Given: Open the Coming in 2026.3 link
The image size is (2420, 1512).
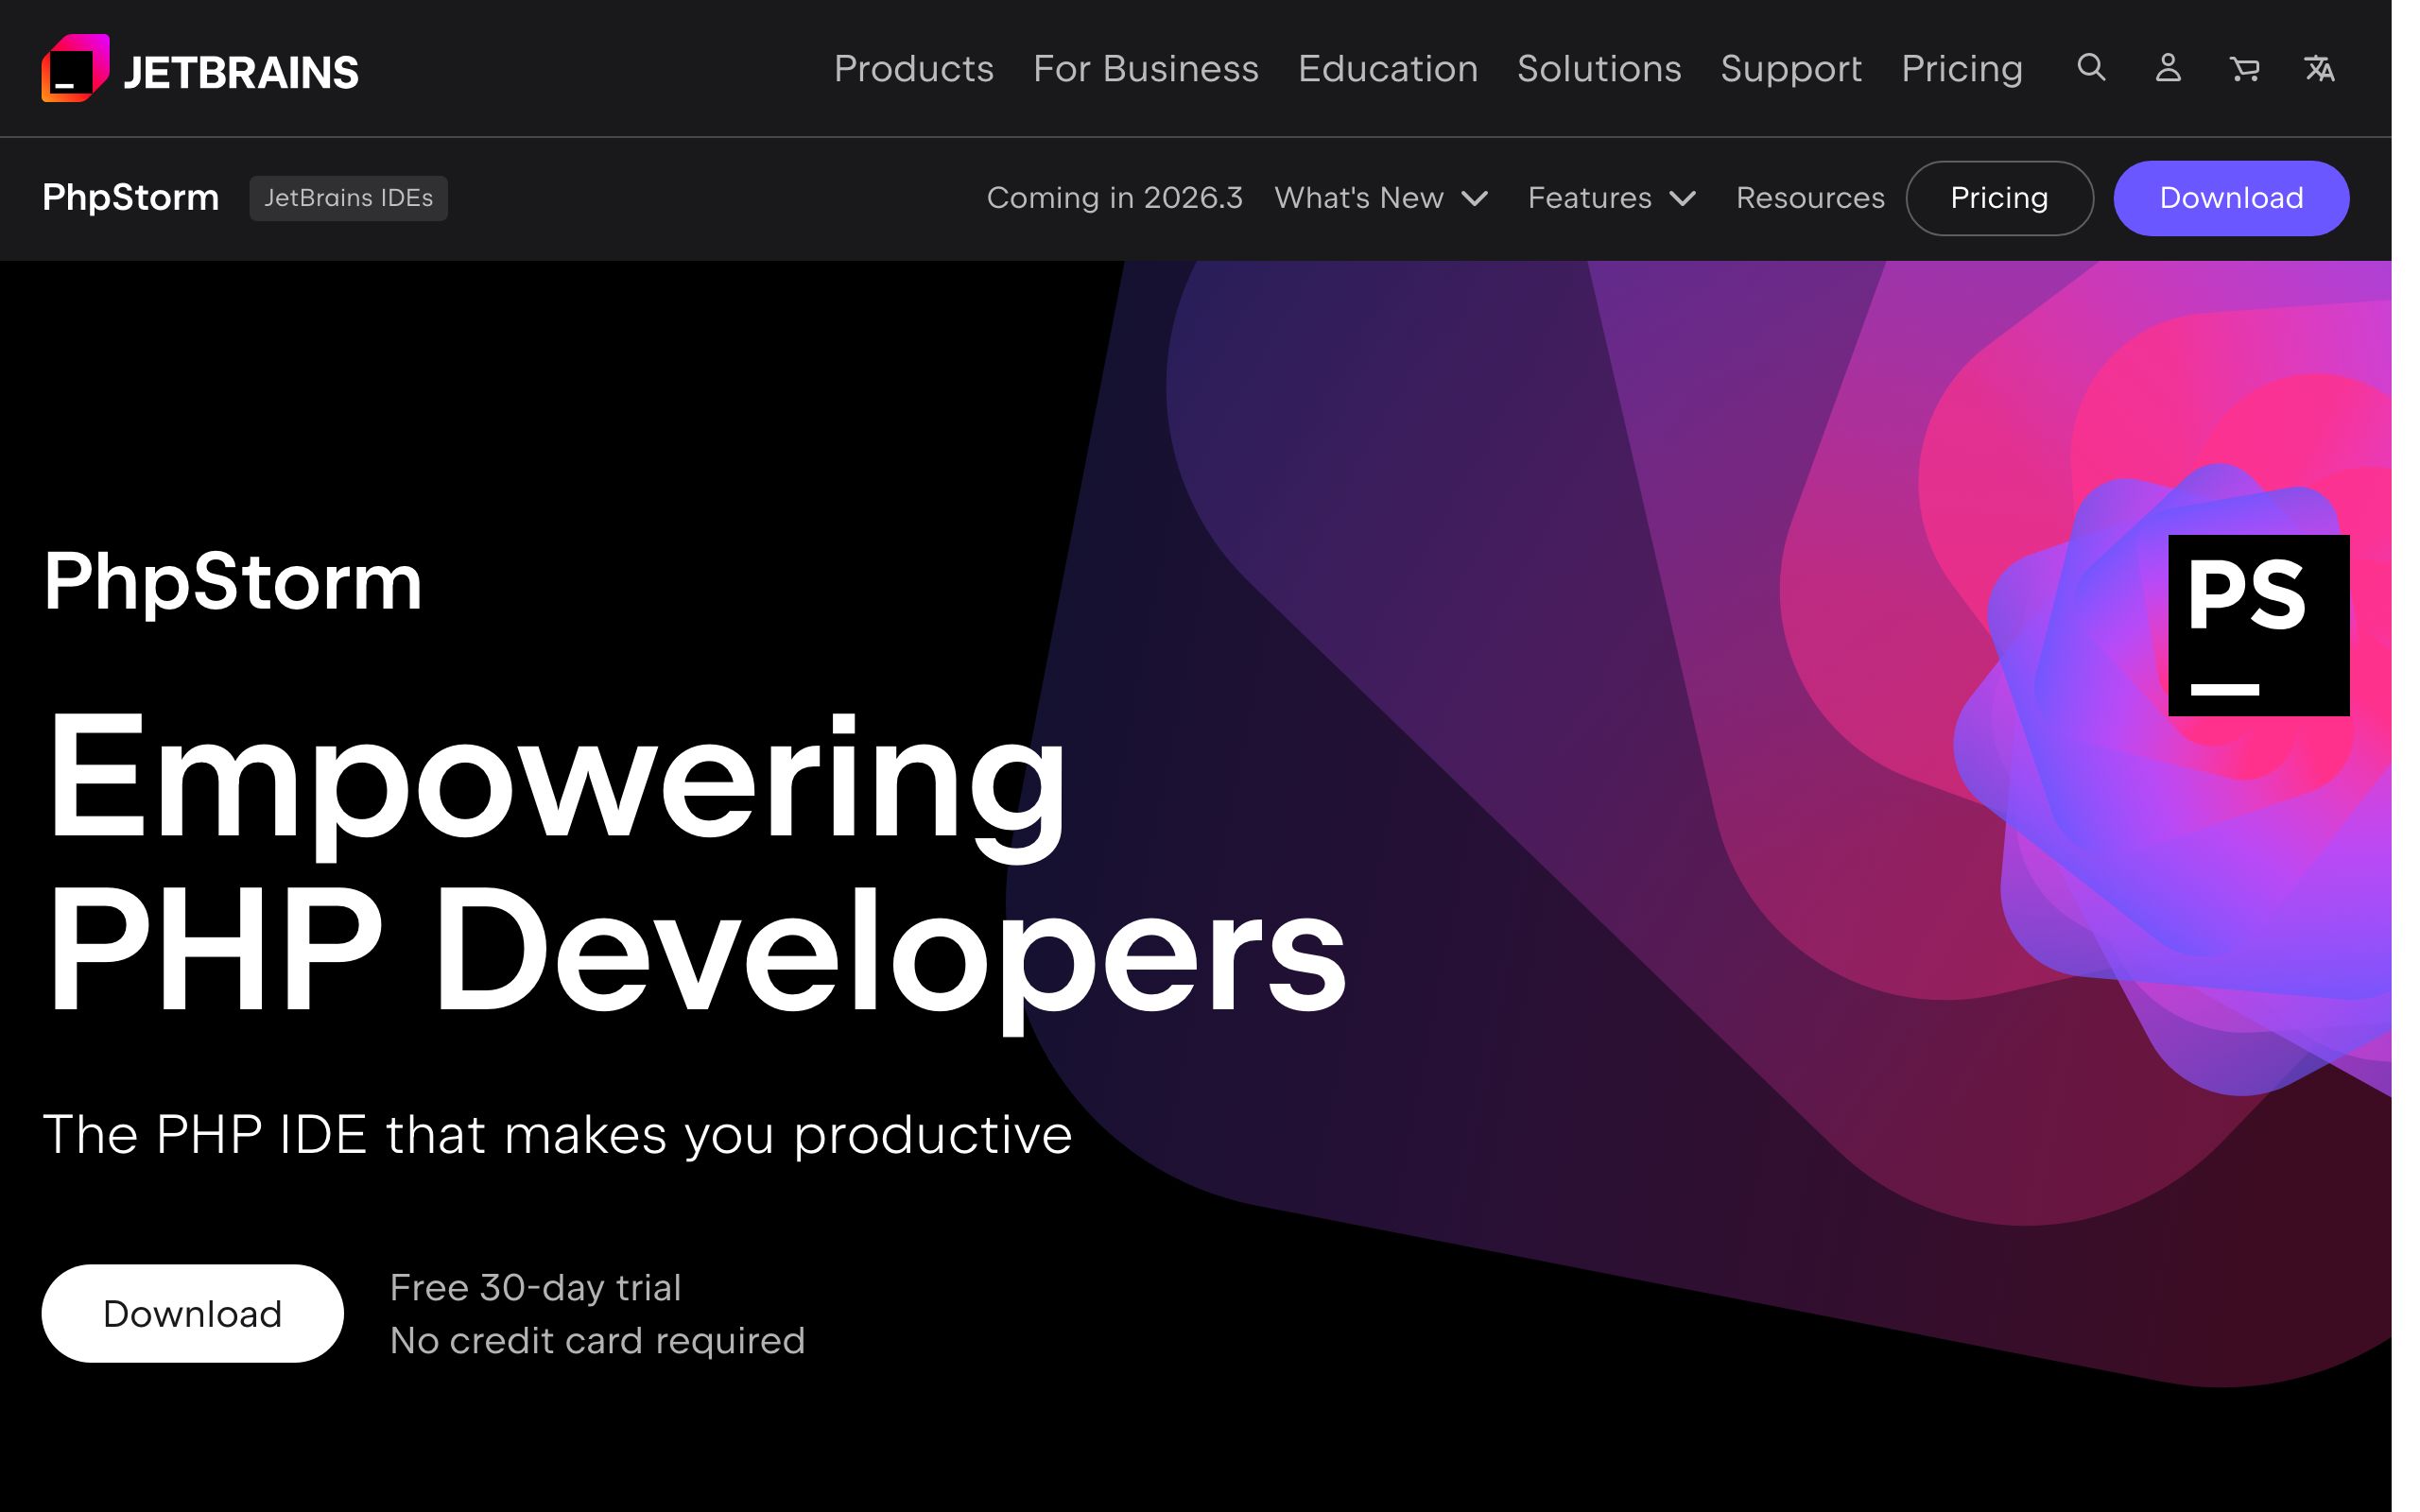Looking at the screenshot, I should pyautogui.click(x=1114, y=198).
